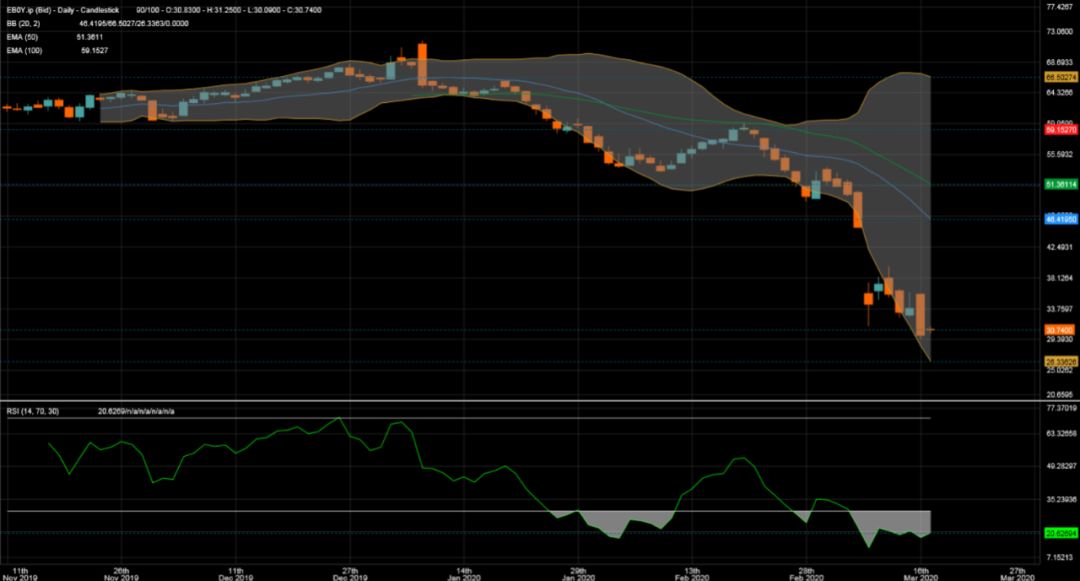Click the blue 46.41950 price tag

click(1060, 217)
